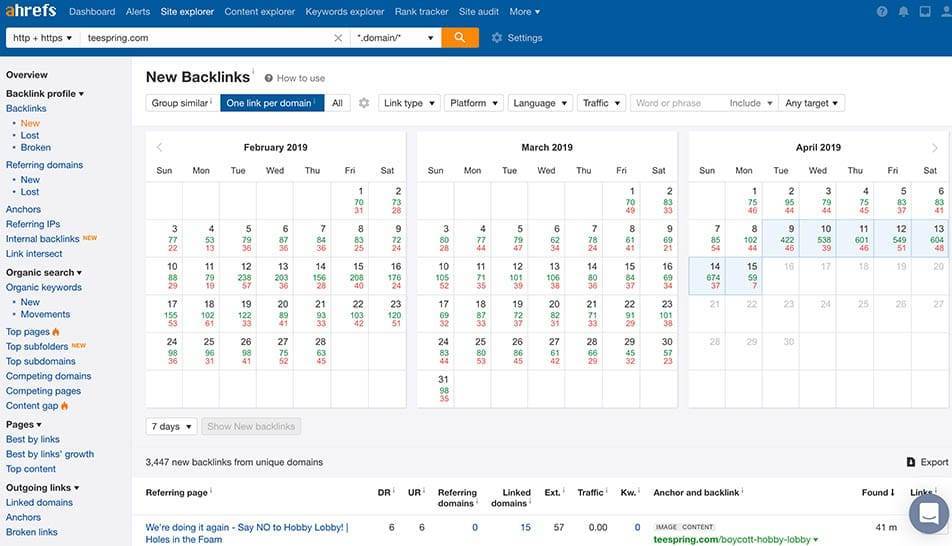This screenshot has width=952, height=546.
Task: Select March 31 in the calendar
Action: pyautogui.click(x=436, y=389)
